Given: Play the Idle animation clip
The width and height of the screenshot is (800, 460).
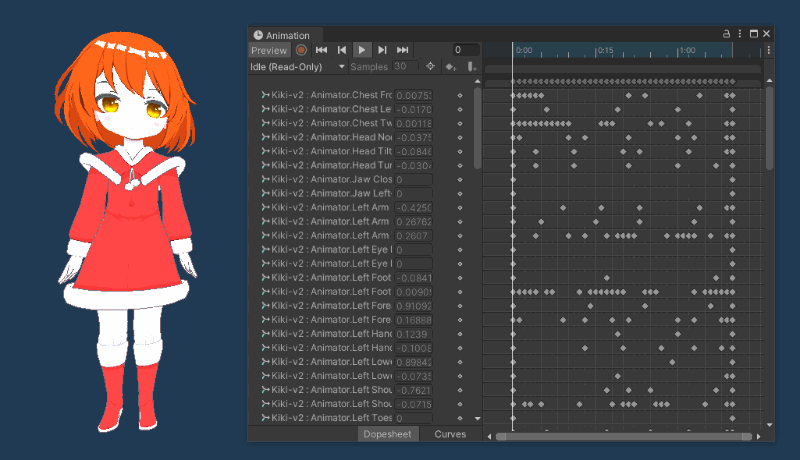Looking at the screenshot, I should point(362,50).
